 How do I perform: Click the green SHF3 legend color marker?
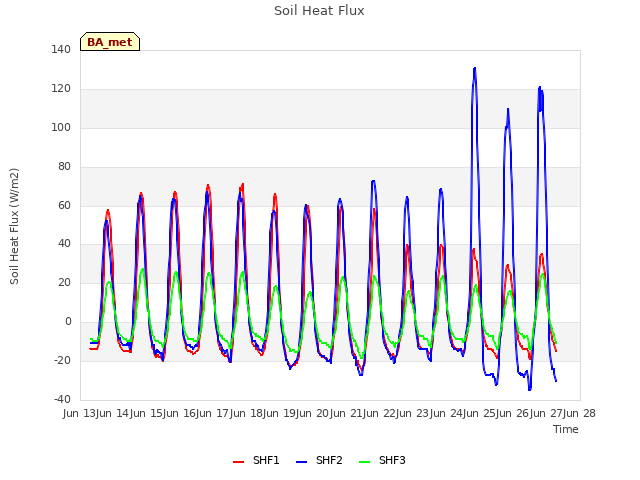click(364, 462)
